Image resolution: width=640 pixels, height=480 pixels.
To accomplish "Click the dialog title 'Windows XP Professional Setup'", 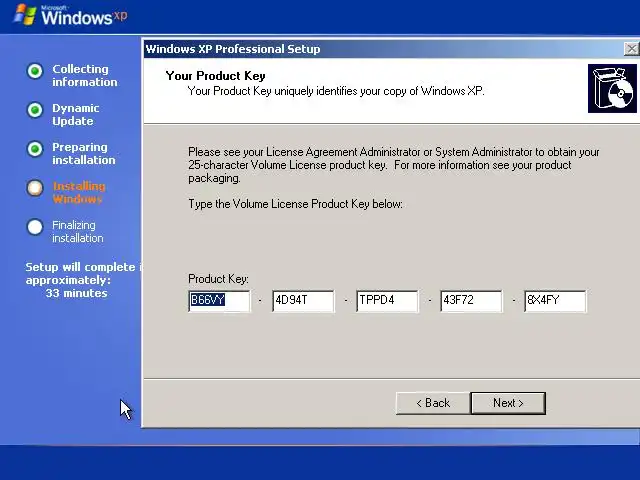I will 233,49.
